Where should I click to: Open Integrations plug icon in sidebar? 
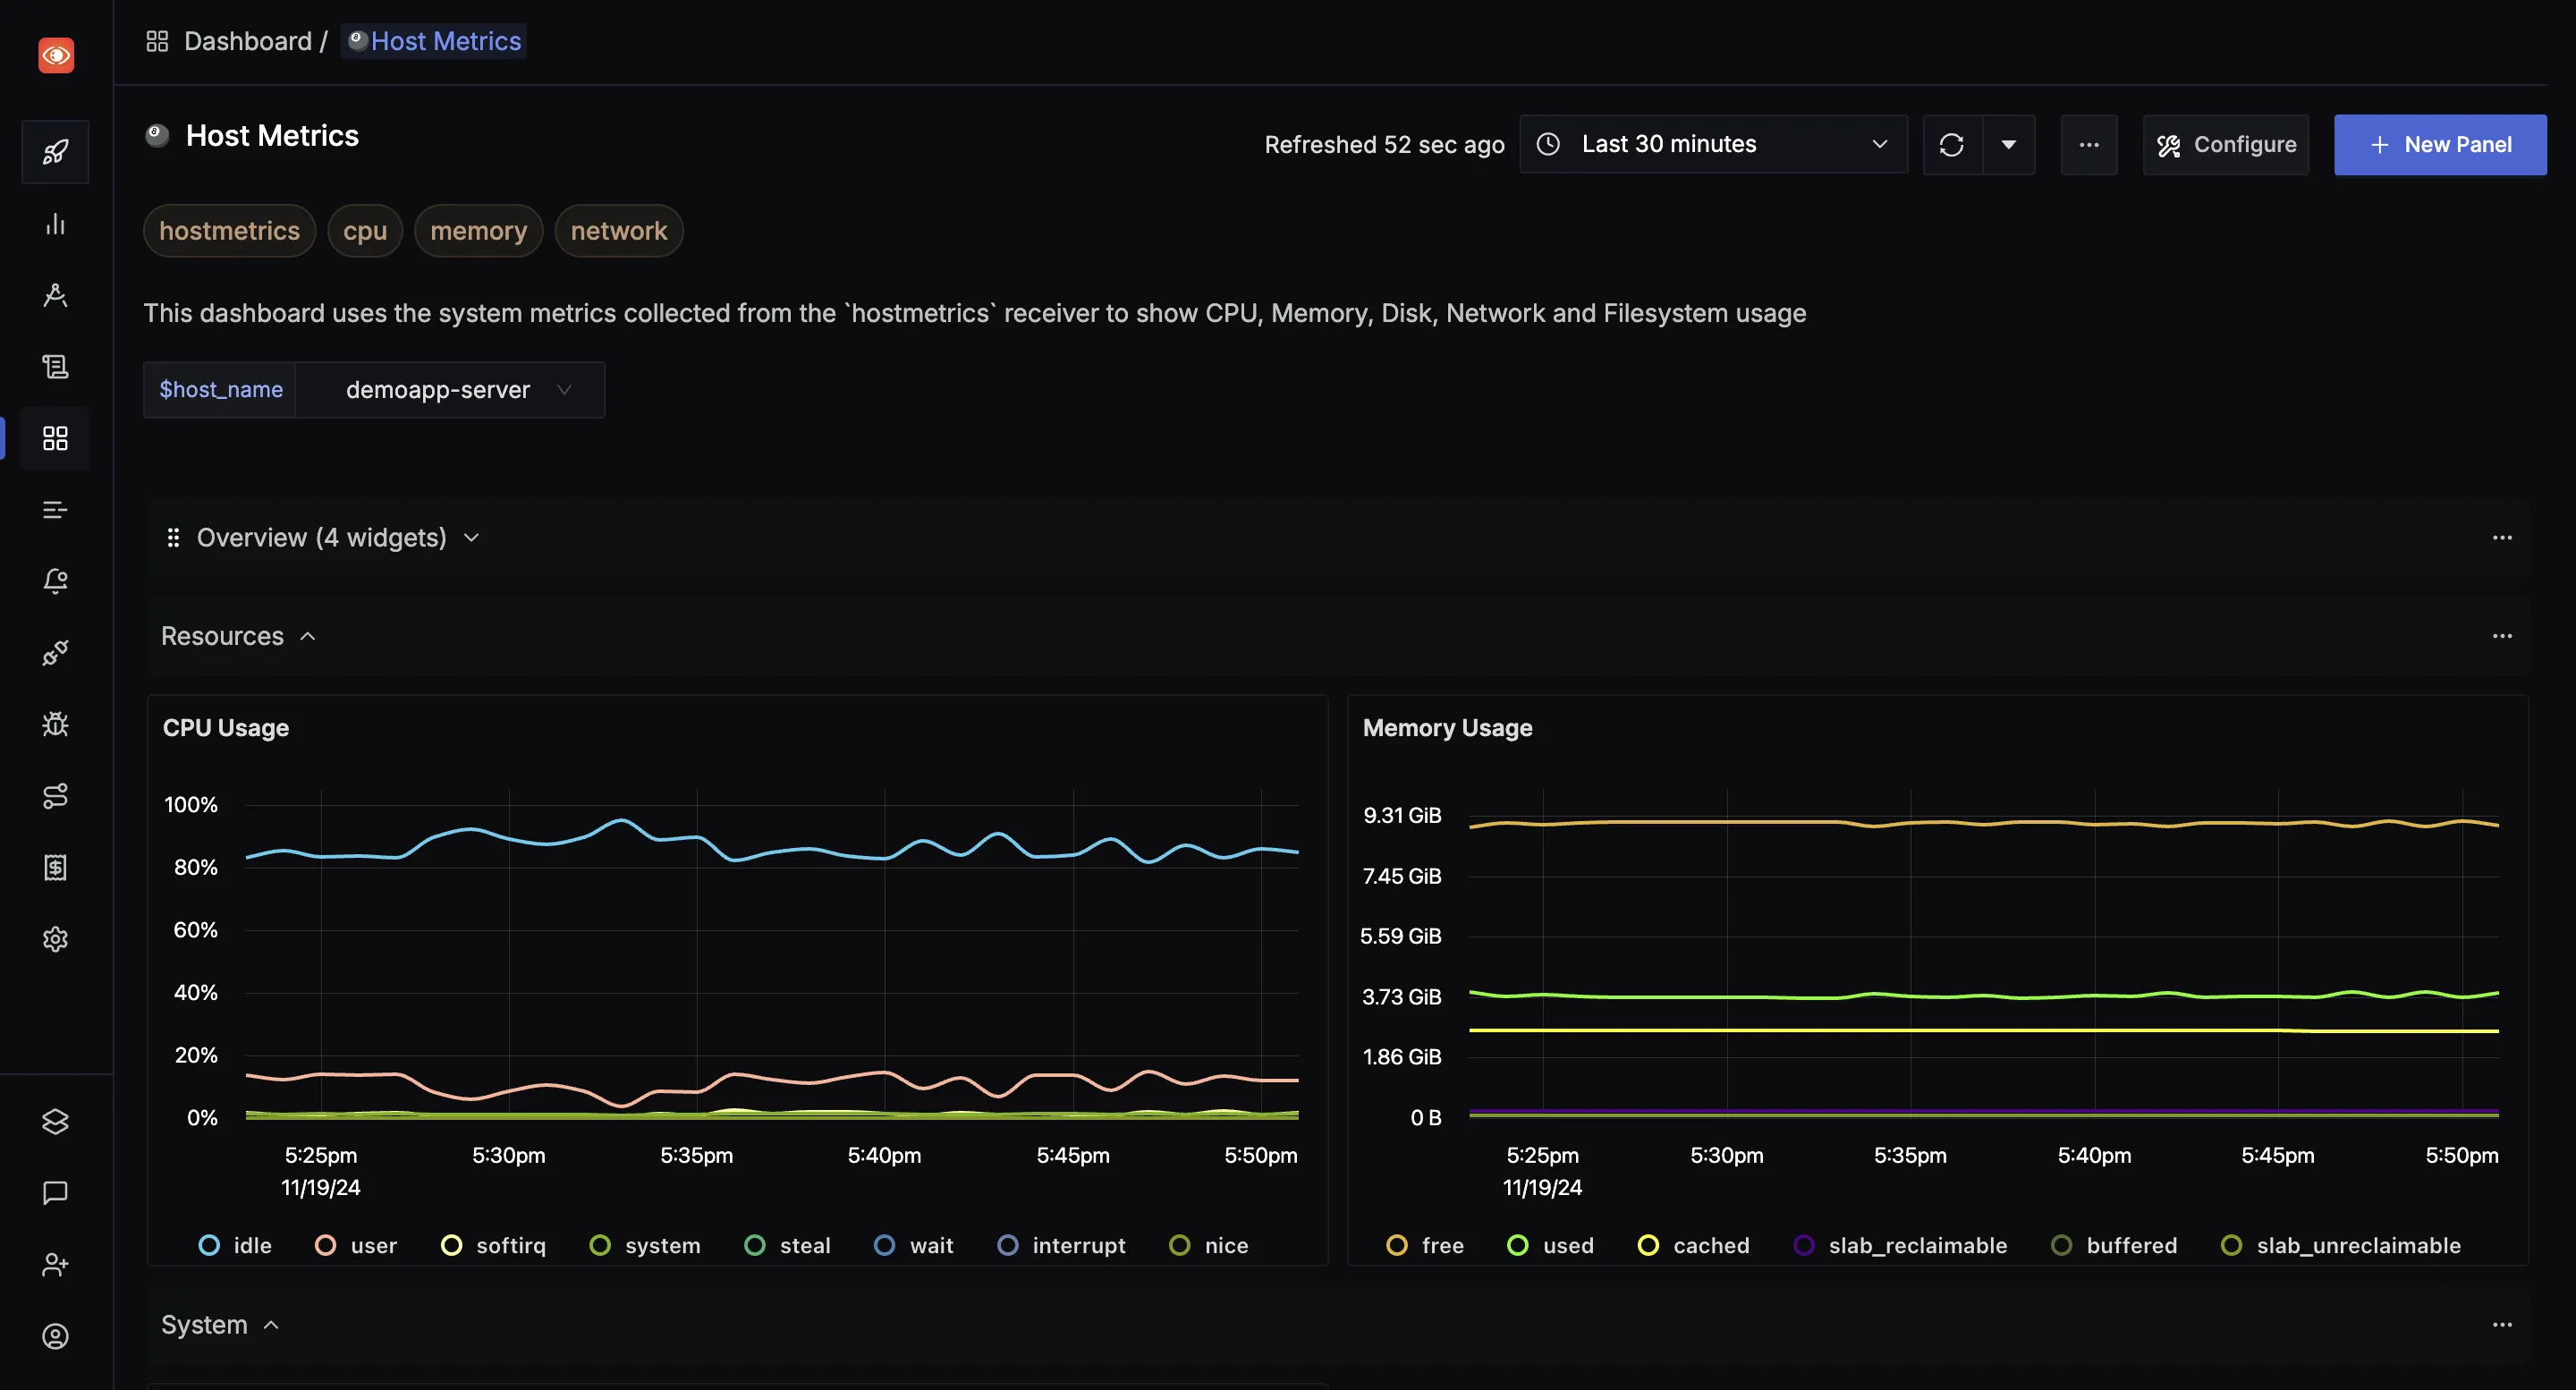[x=56, y=653]
